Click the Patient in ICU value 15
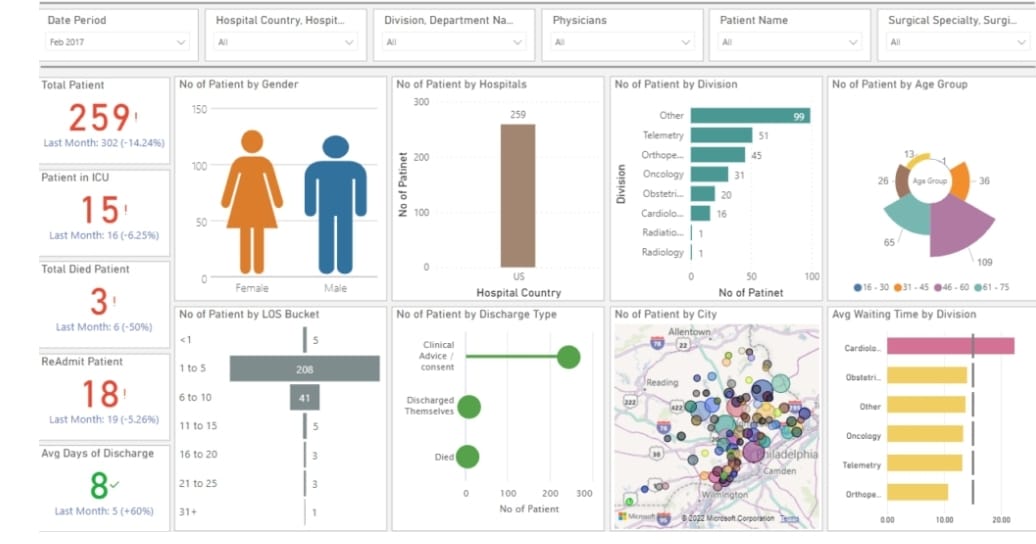This screenshot has height=544, width=1036. tap(100, 210)
